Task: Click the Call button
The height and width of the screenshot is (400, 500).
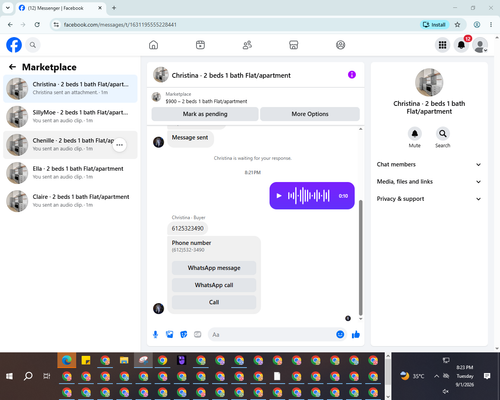Action: click(x=214, y=302)
